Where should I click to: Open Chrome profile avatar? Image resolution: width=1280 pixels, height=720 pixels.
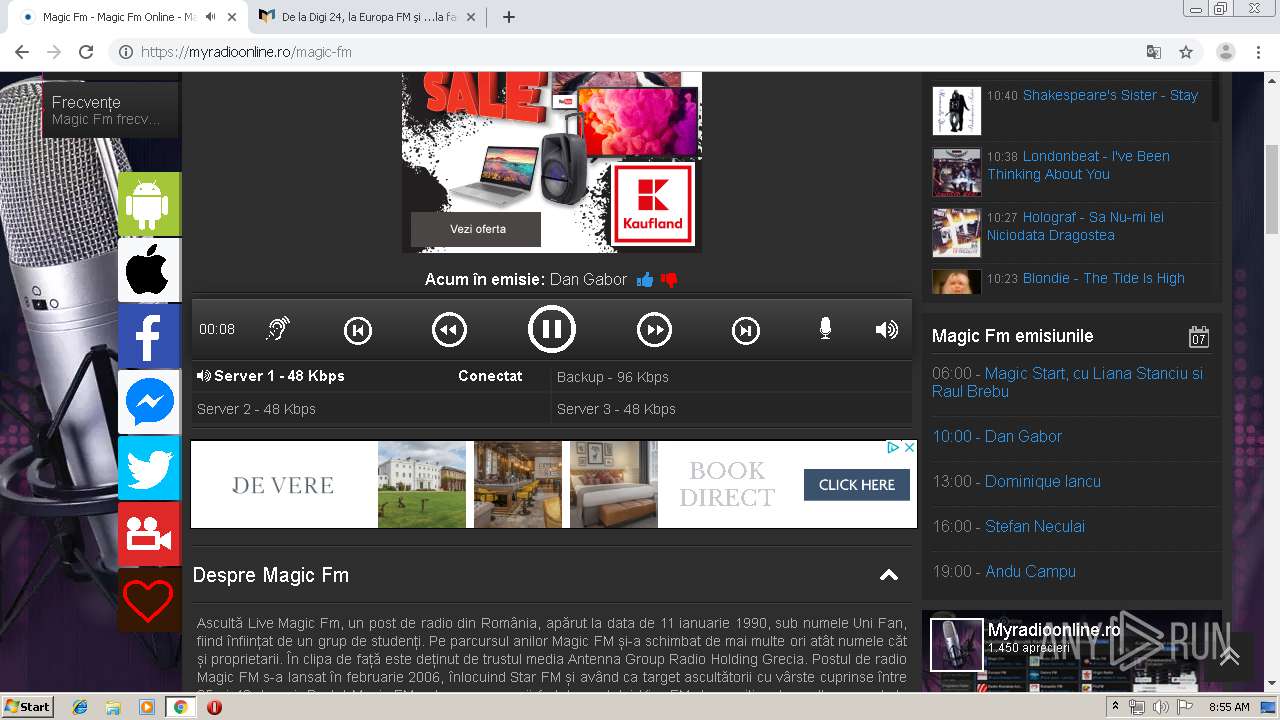tap(1226, 52)
